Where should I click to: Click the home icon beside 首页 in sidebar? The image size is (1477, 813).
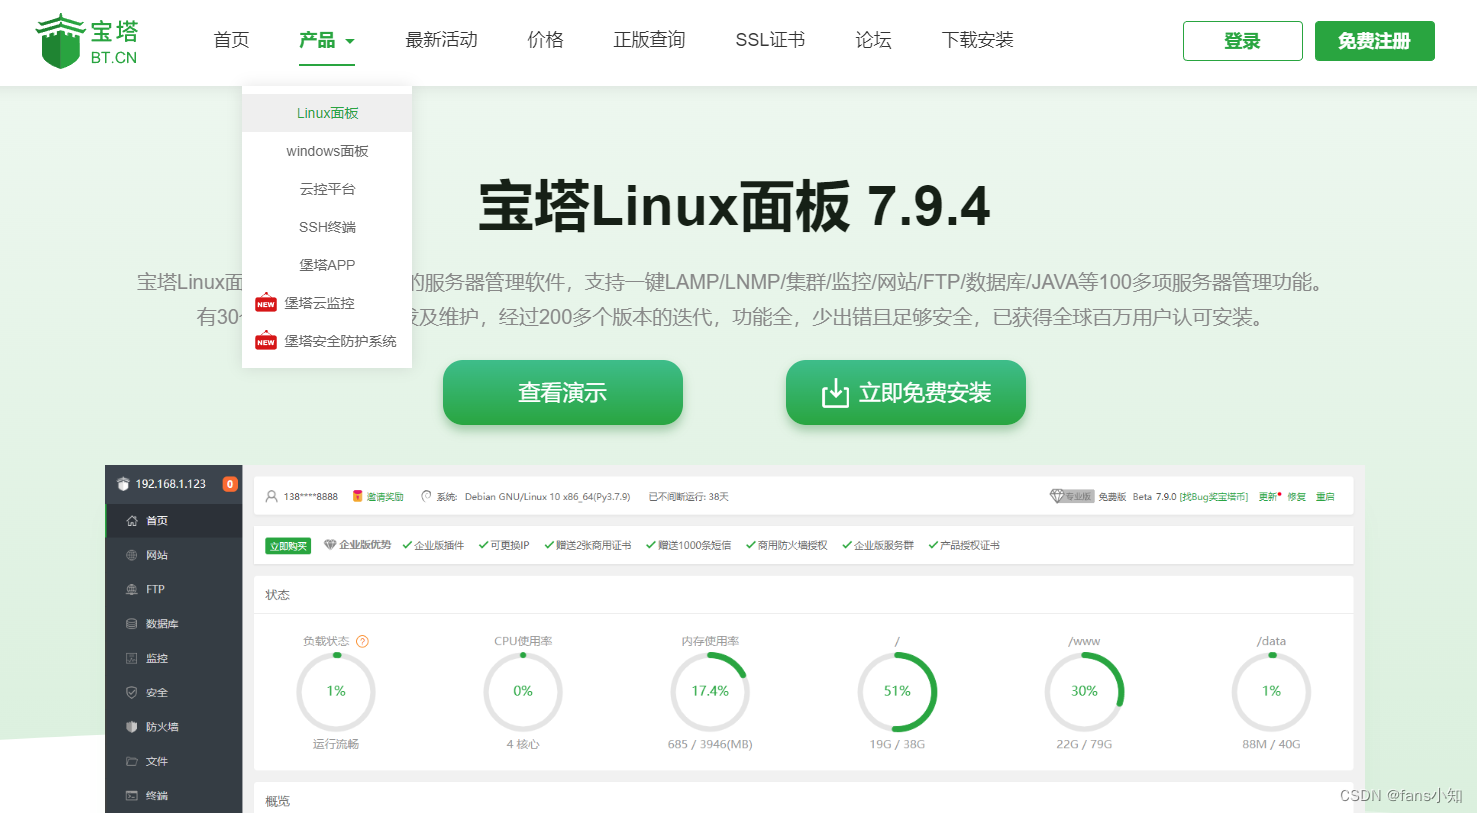pos(132,521)
